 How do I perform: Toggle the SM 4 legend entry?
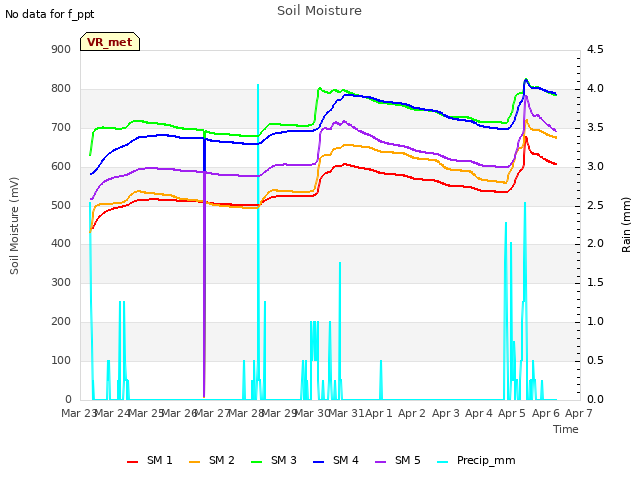click(336, 461)
